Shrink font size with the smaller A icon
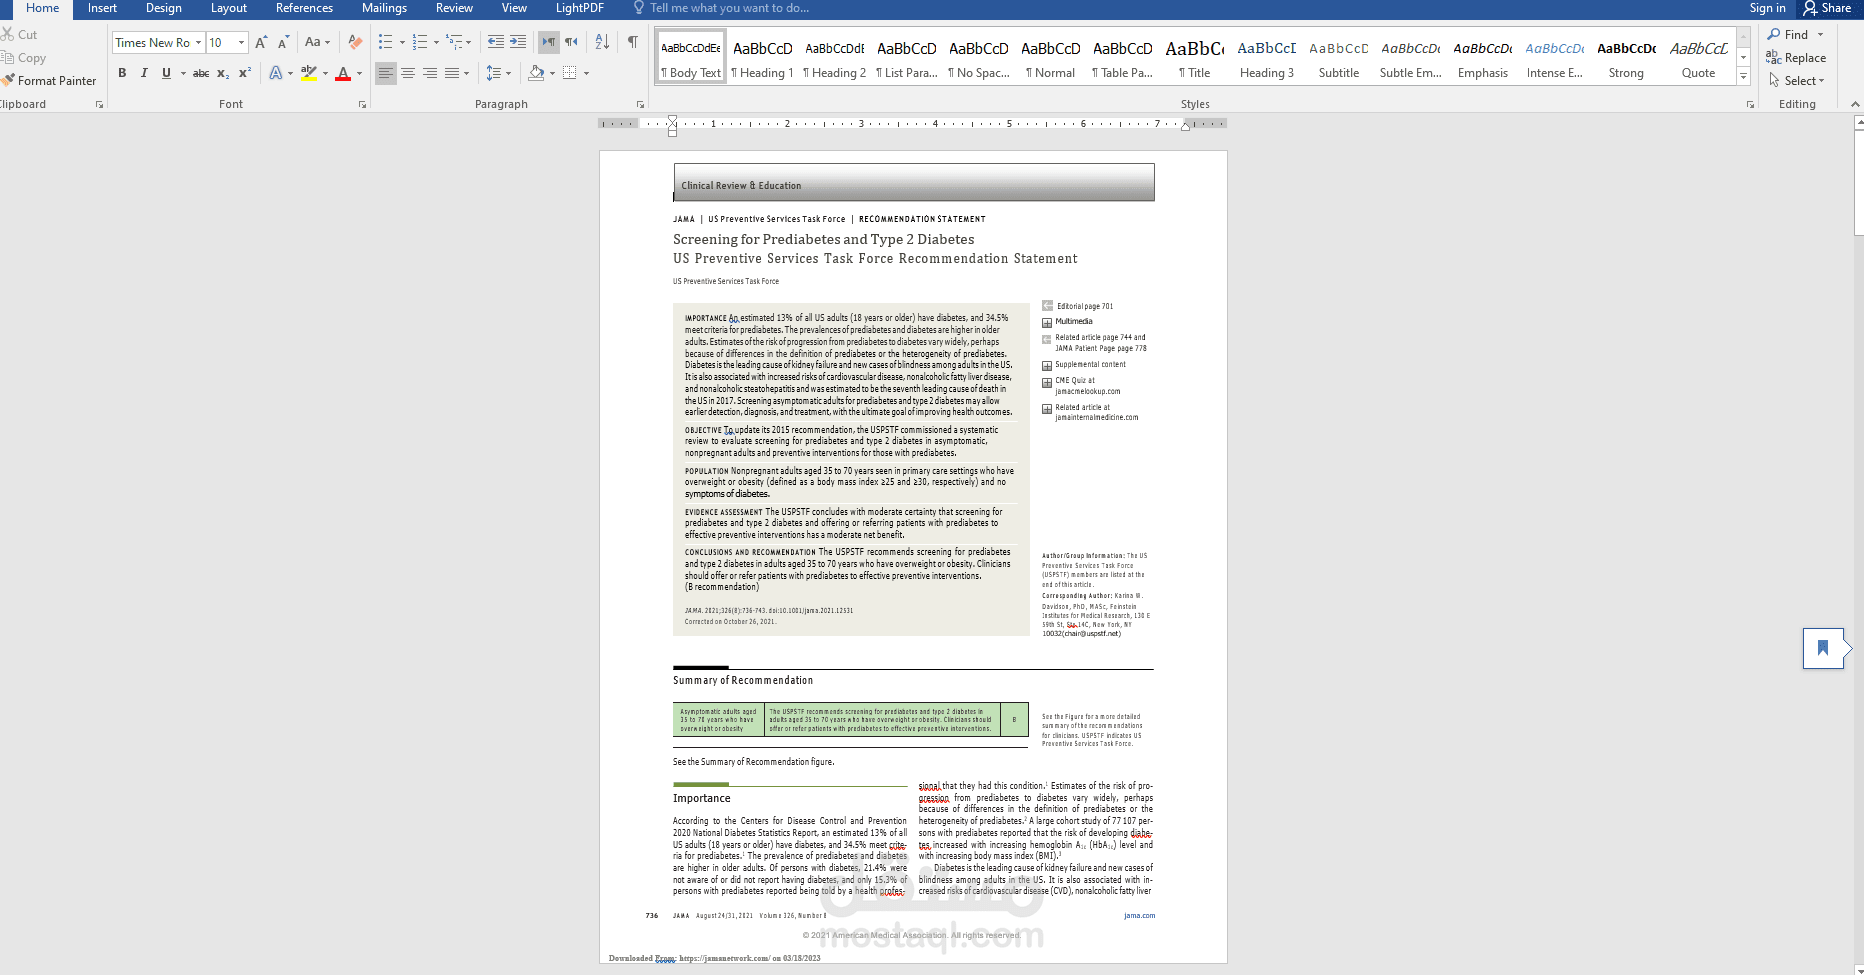 [283, 42]
